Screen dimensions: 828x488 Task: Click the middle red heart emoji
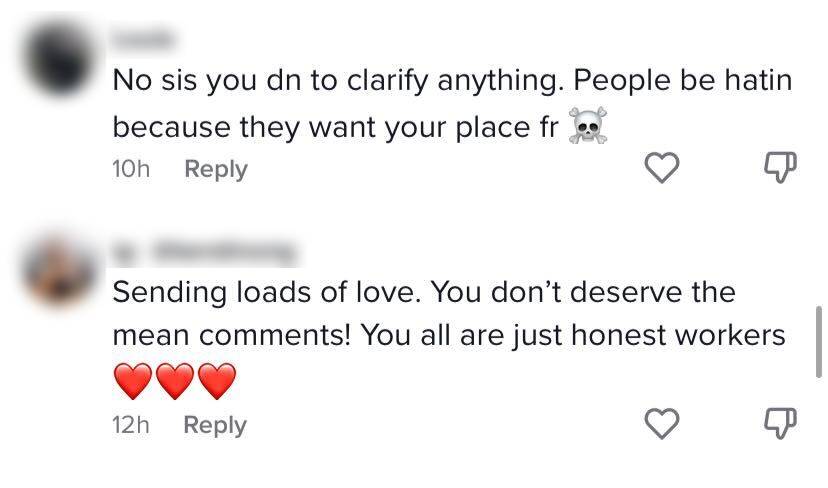point(174,380)
